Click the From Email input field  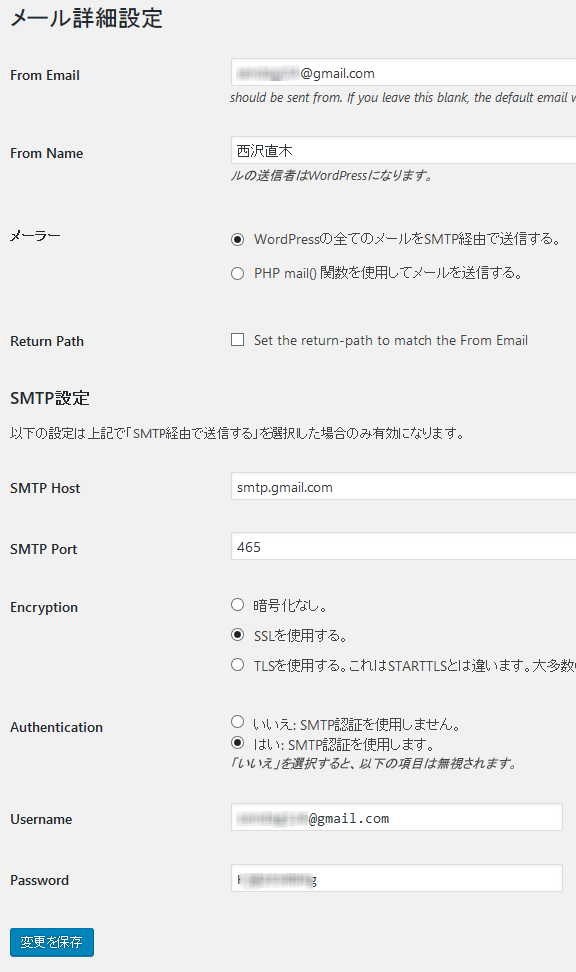[404, 73]
